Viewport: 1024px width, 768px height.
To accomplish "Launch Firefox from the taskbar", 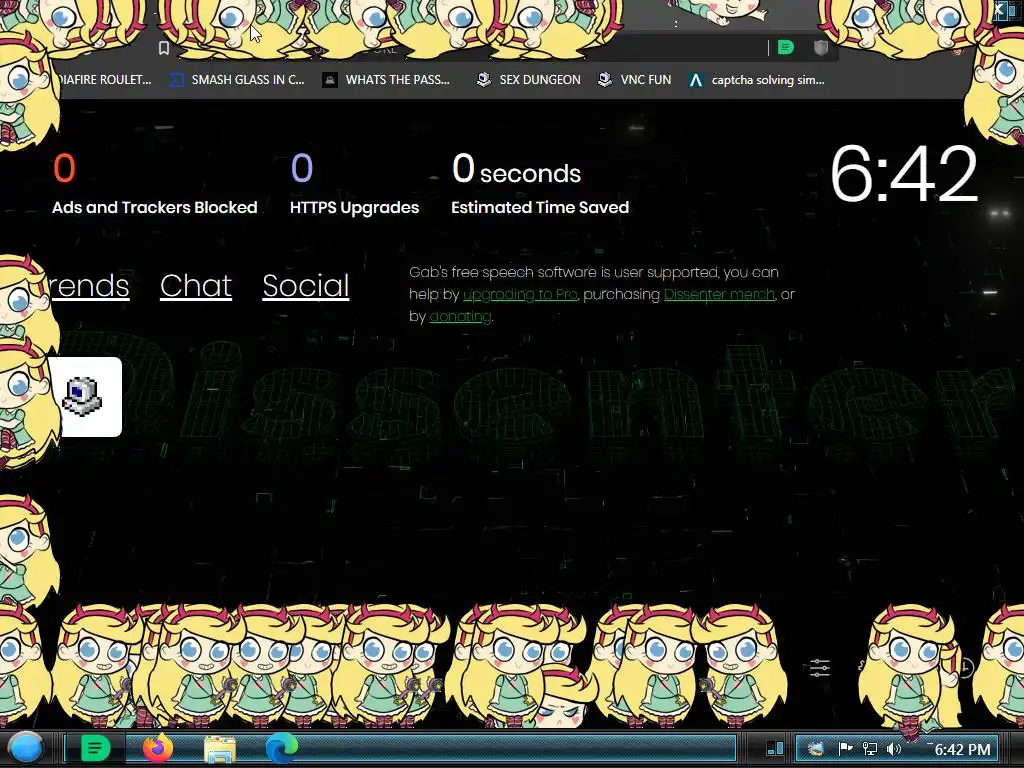I will click(158, 748).
